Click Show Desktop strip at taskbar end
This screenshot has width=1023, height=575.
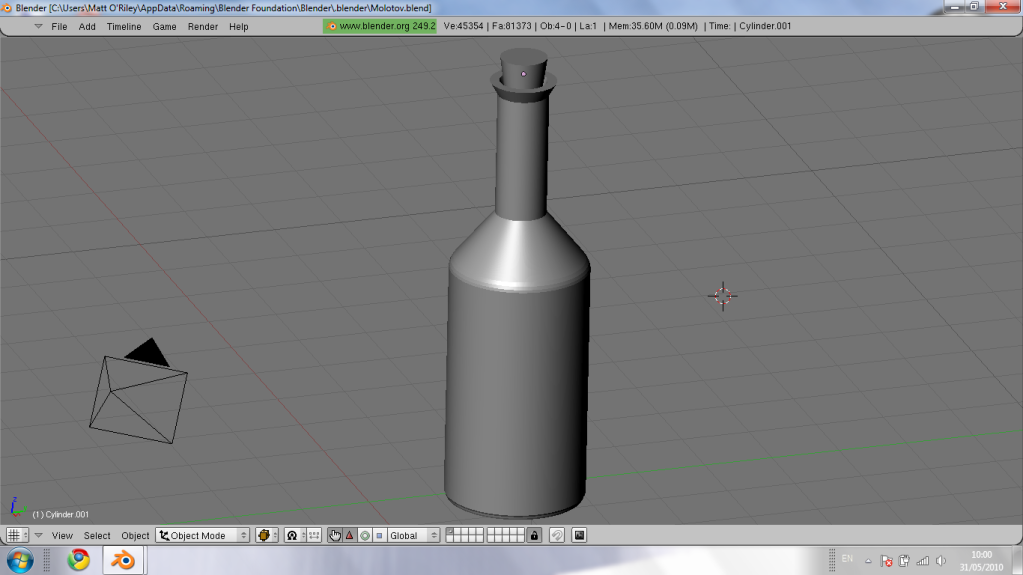(x=1018, y=561)
